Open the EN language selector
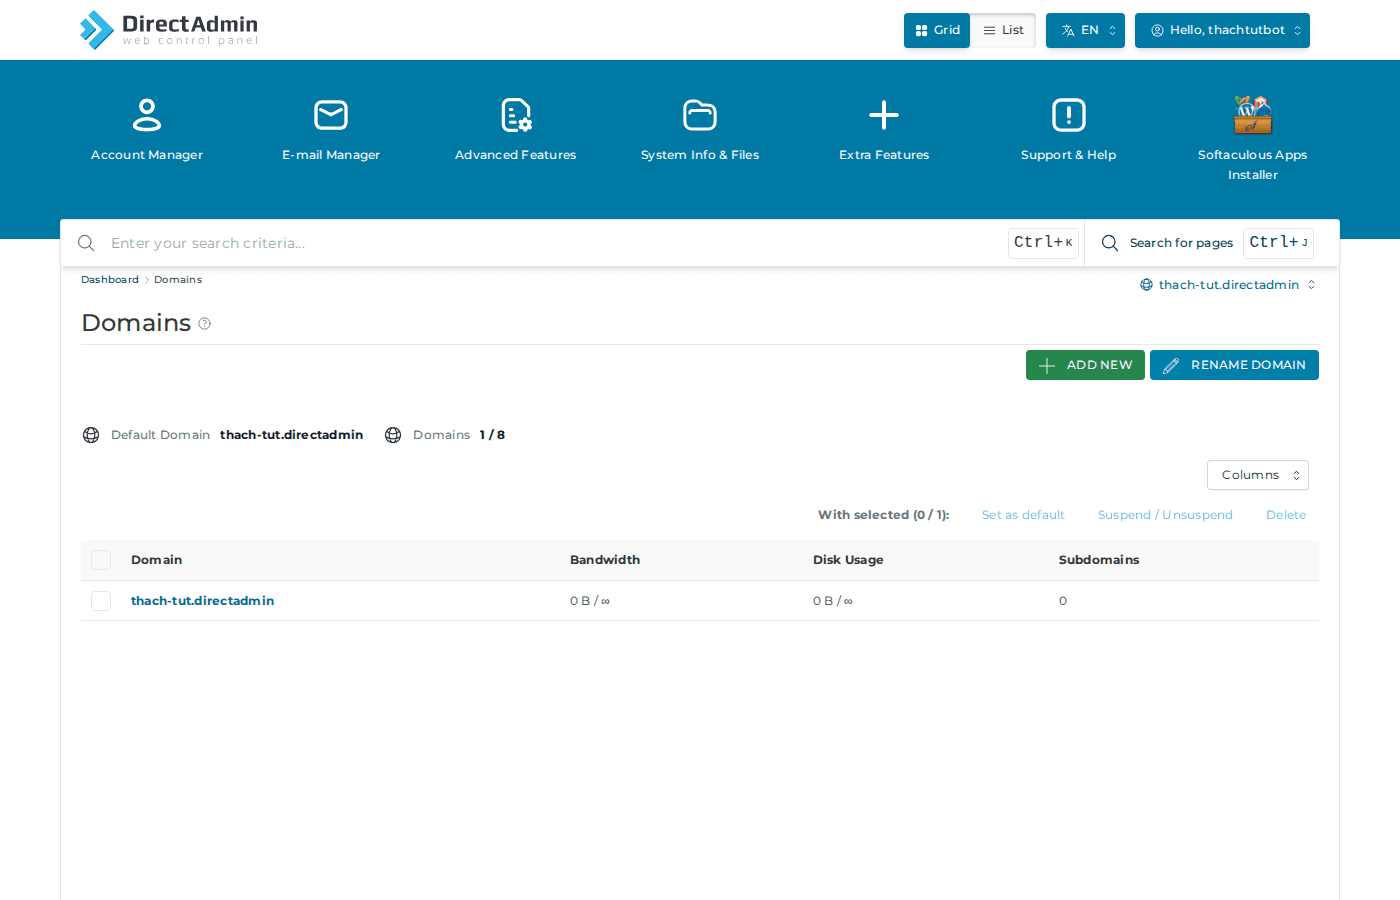 click(1085, 30)
